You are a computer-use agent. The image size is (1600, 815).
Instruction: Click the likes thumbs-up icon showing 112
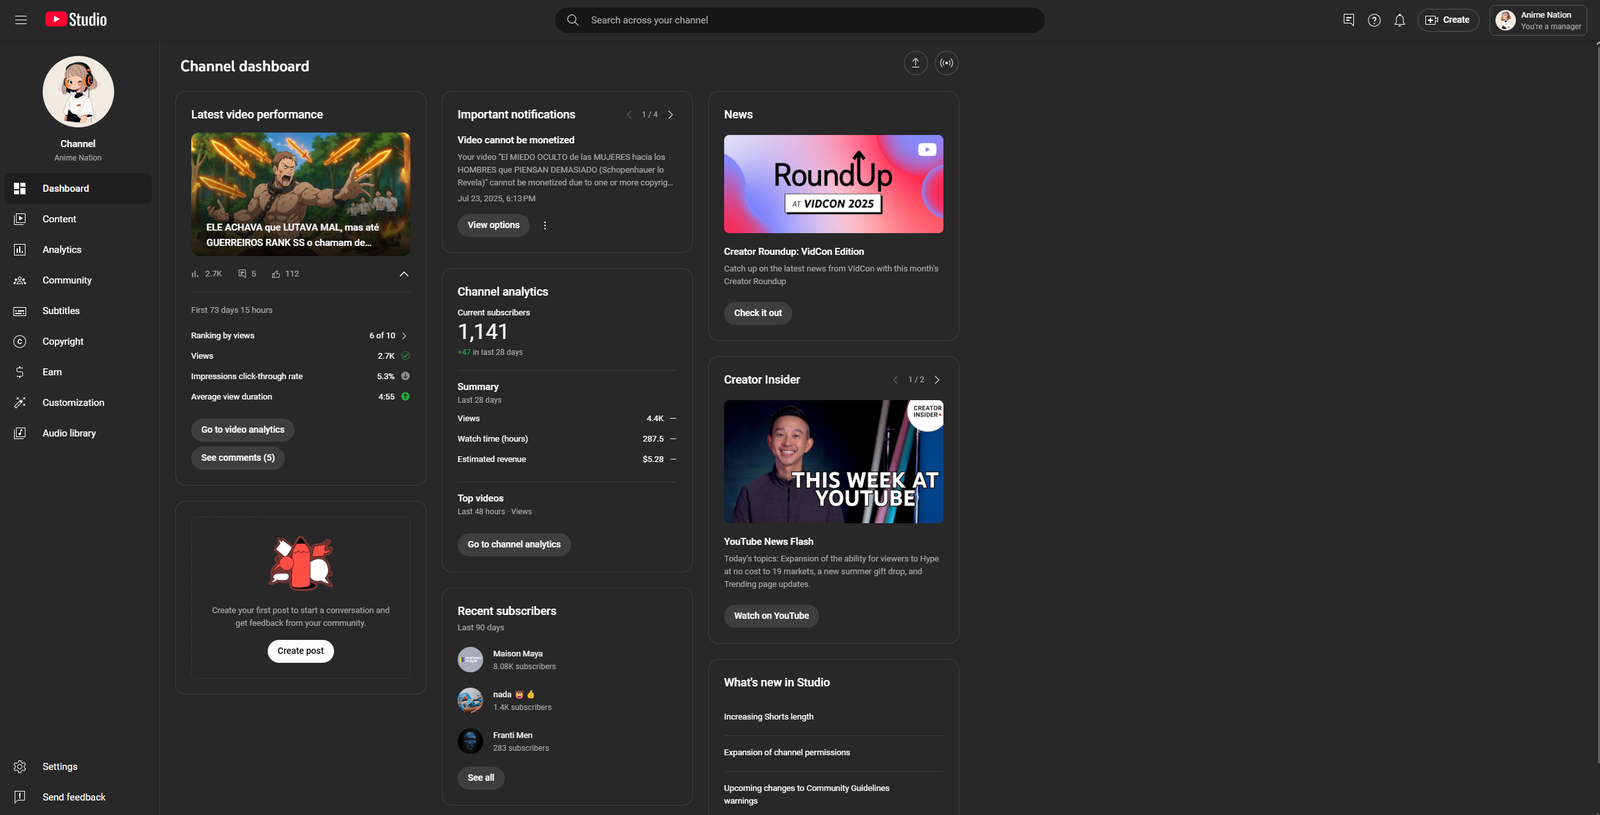pyautogui.click(x=276, y=274)
